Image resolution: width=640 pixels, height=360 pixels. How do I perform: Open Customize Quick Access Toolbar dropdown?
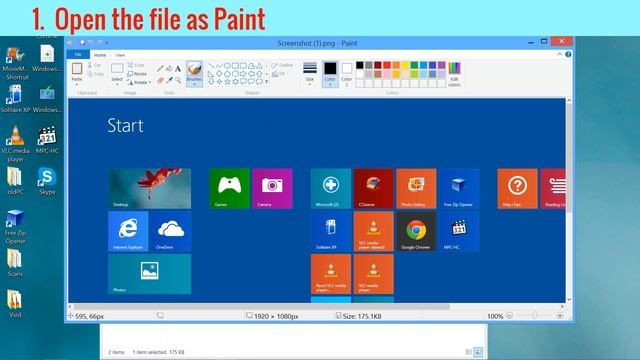(x=107, y=43)
